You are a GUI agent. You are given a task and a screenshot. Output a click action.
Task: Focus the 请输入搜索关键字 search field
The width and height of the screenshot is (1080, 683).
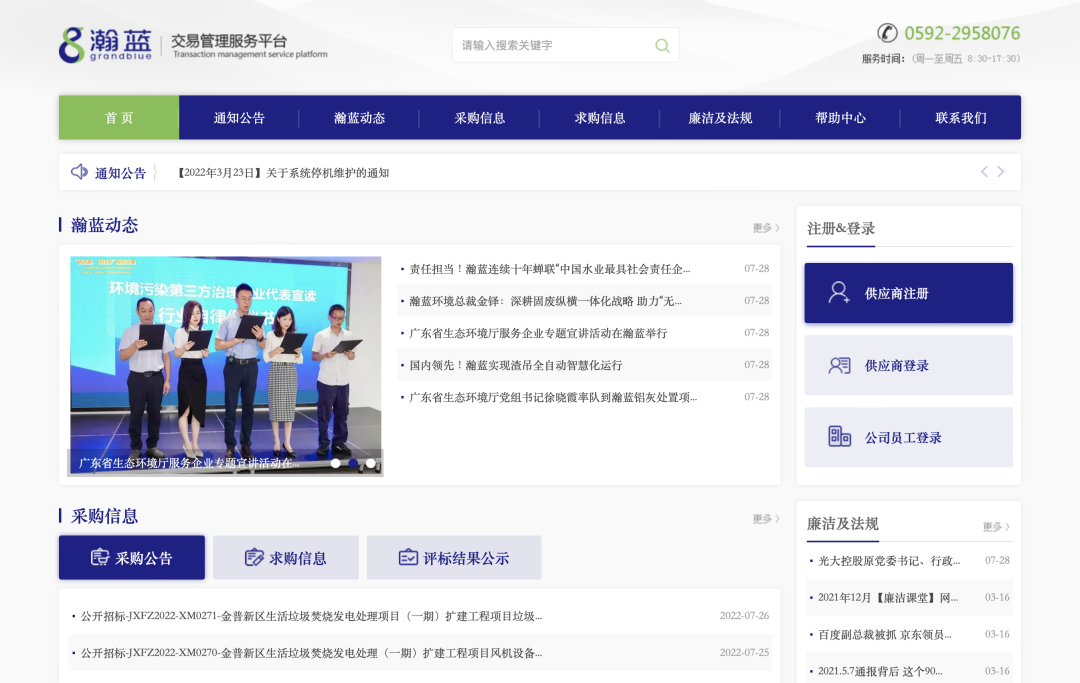tap(550, 45)
